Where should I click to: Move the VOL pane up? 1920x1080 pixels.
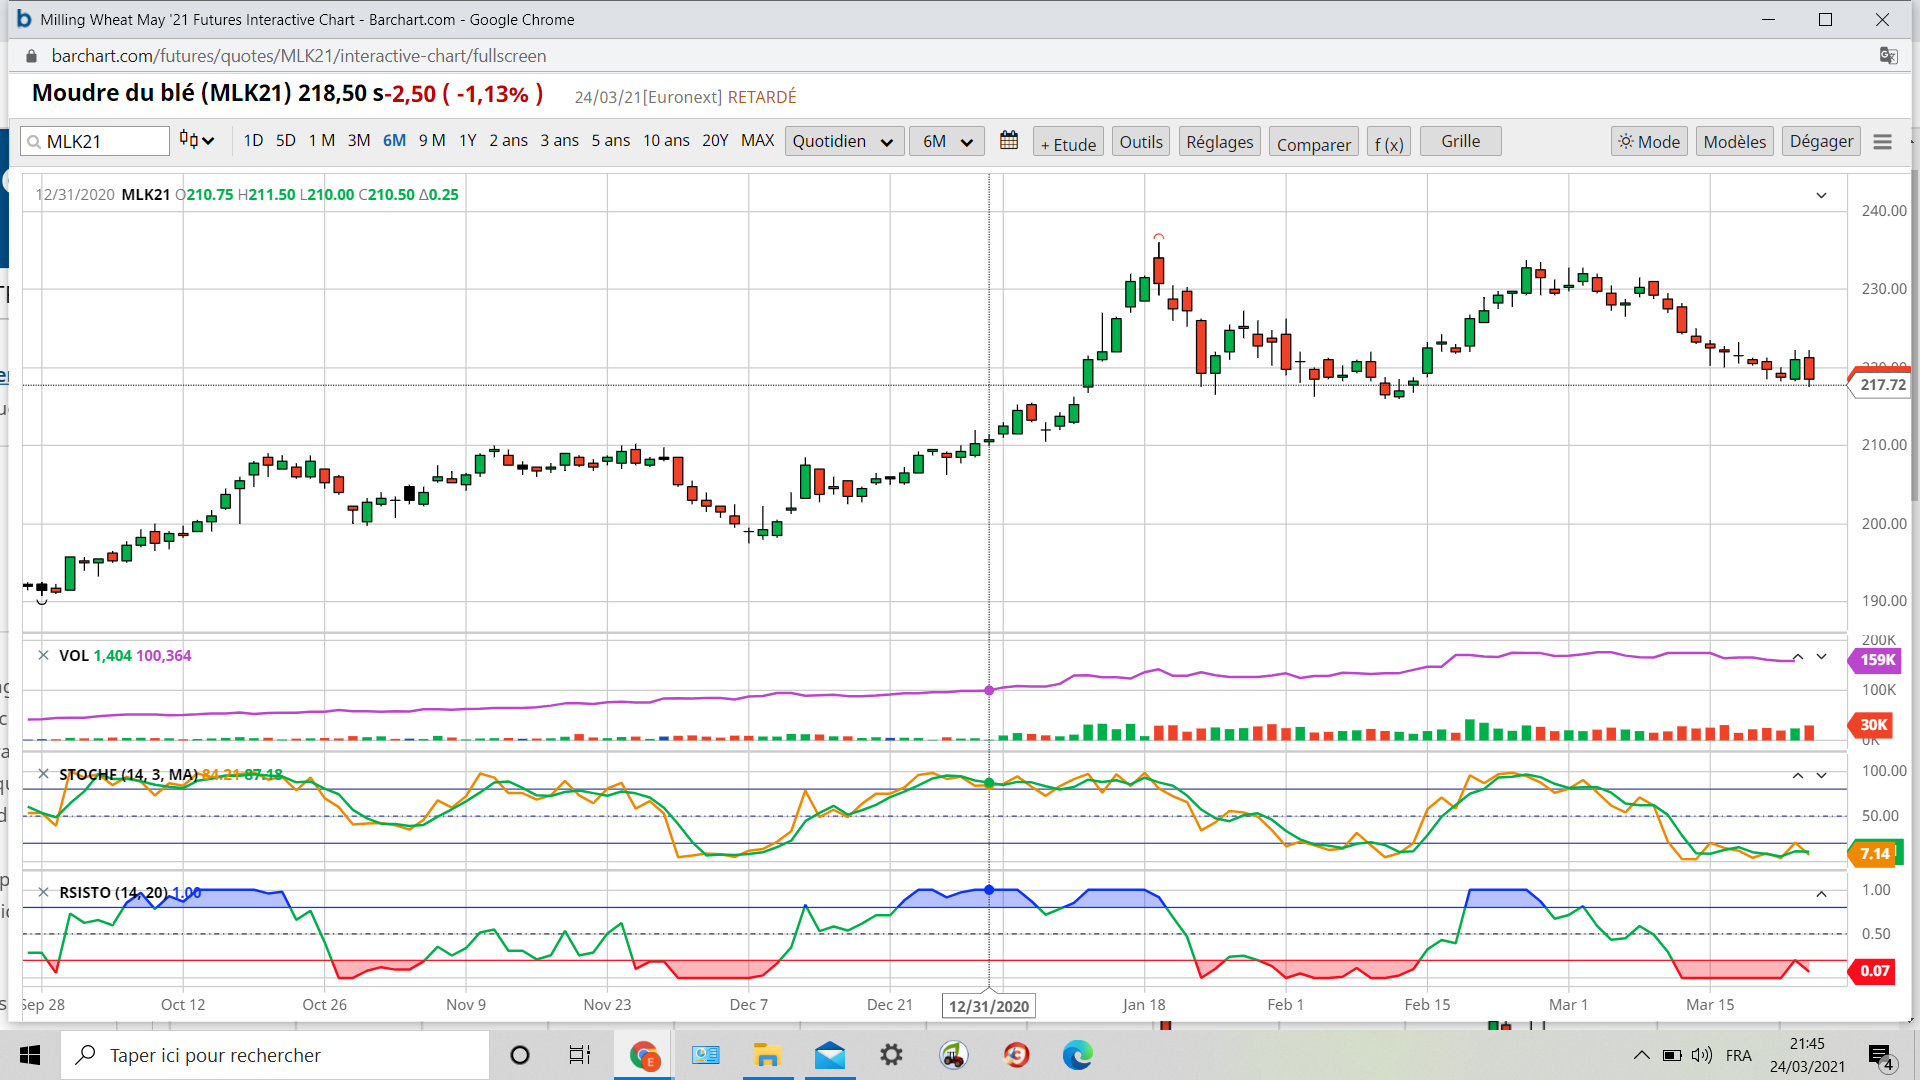(1797, 657)
